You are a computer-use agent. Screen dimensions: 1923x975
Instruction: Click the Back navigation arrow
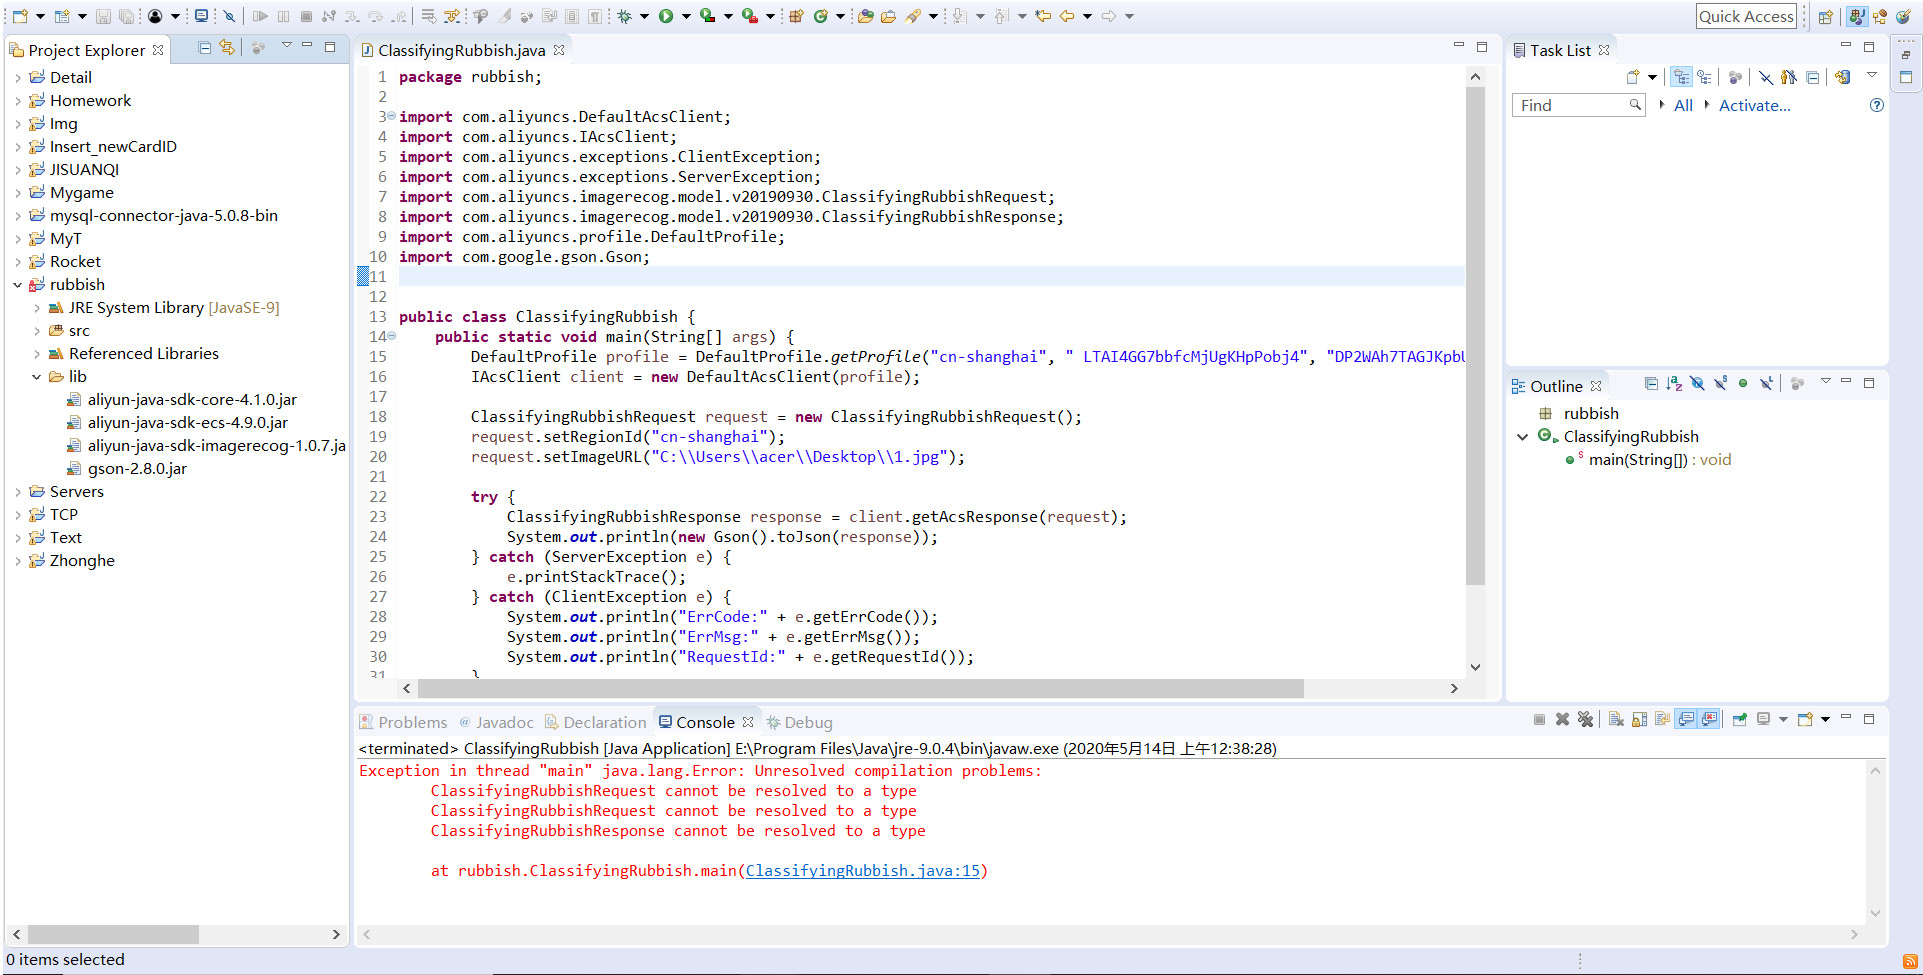point(1067,16)
